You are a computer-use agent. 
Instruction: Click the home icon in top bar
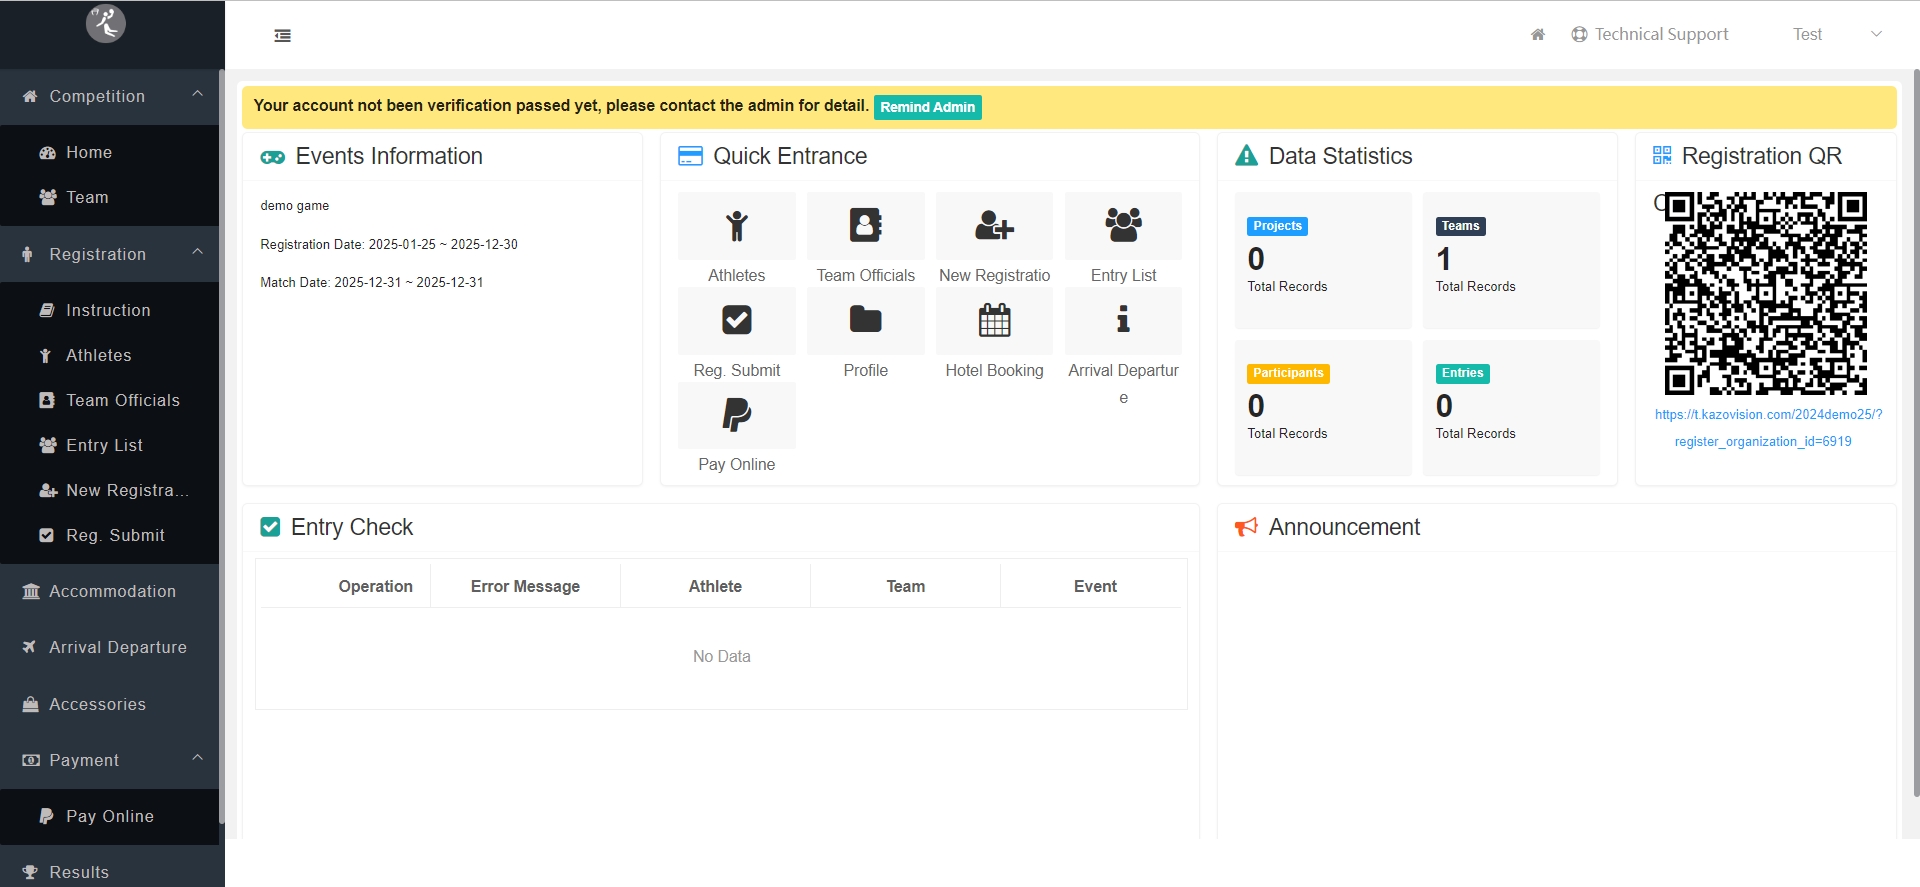pos(1538,35)
